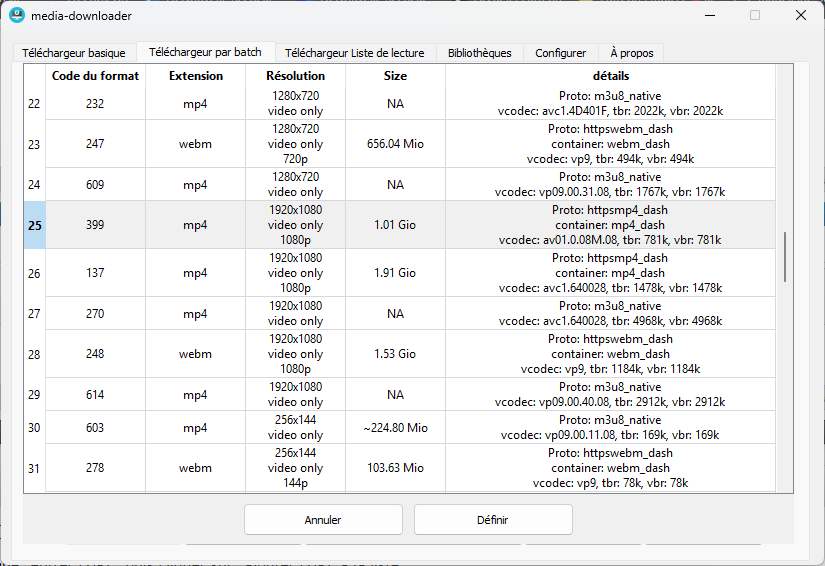Maximize the media-downloader window
825x566 pixels.
(x=755, y=15)
